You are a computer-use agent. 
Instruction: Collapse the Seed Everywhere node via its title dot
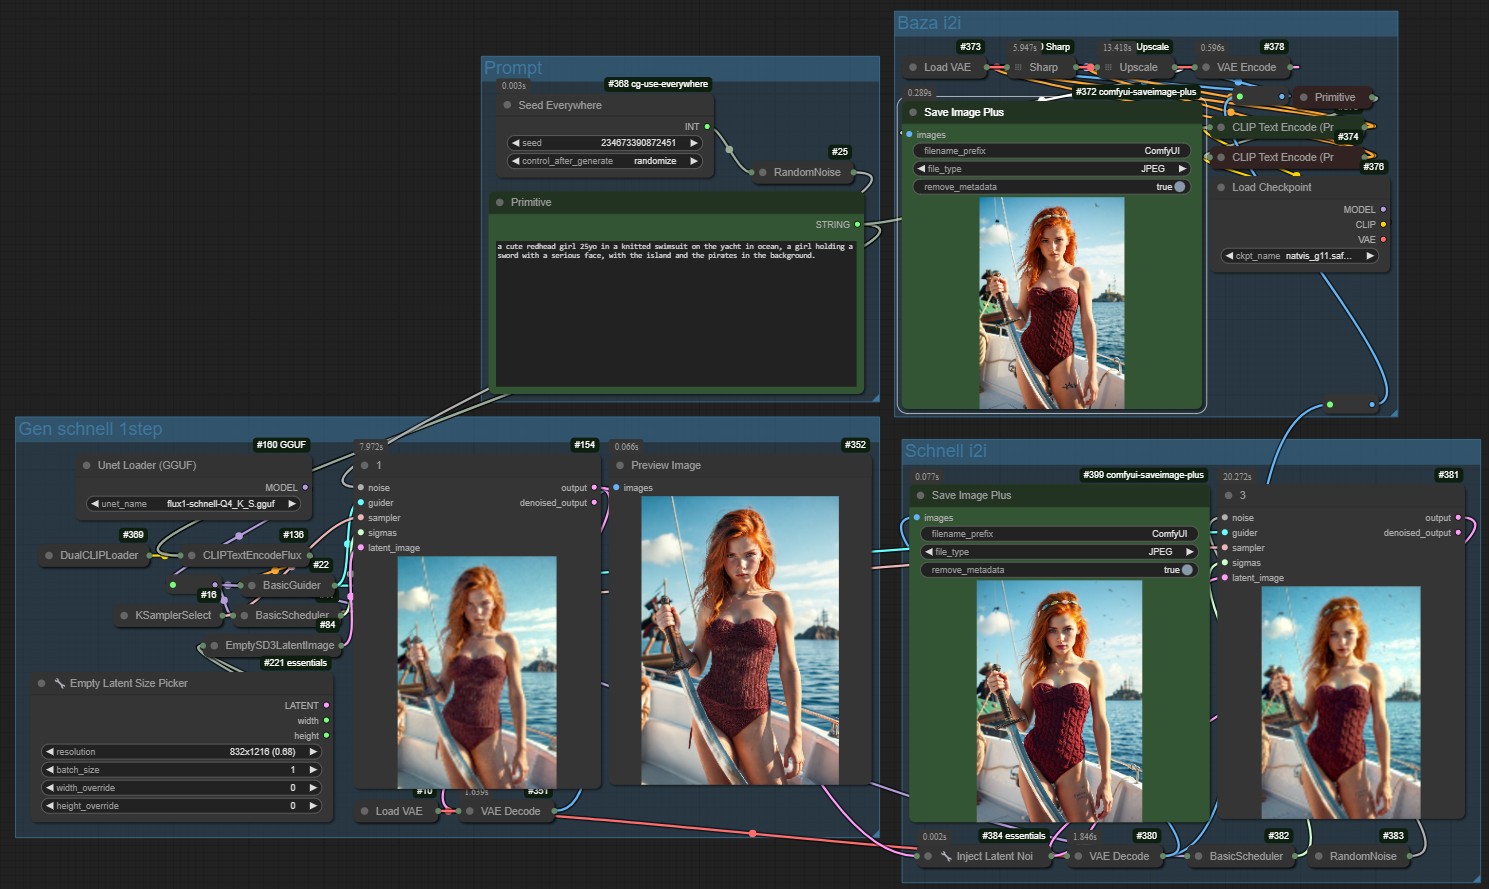[x=508, y=105]
